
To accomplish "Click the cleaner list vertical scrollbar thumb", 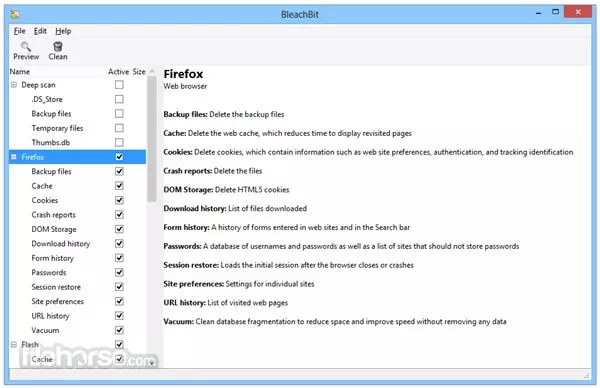I will (152, 139).
